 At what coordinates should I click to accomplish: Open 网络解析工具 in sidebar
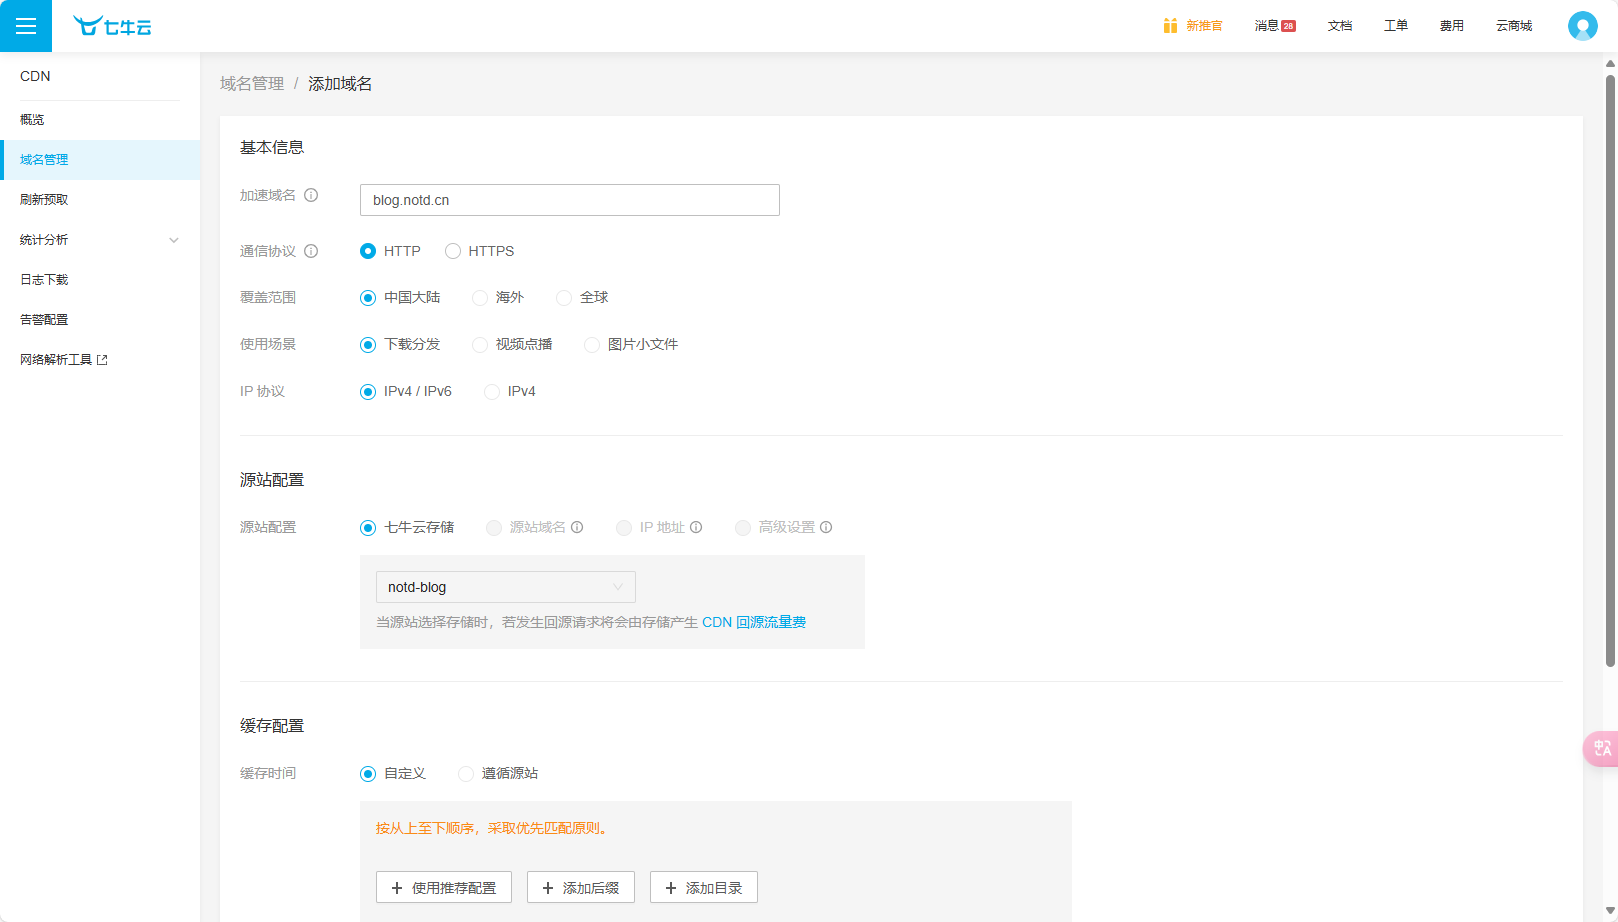click(x=100, y=360)
